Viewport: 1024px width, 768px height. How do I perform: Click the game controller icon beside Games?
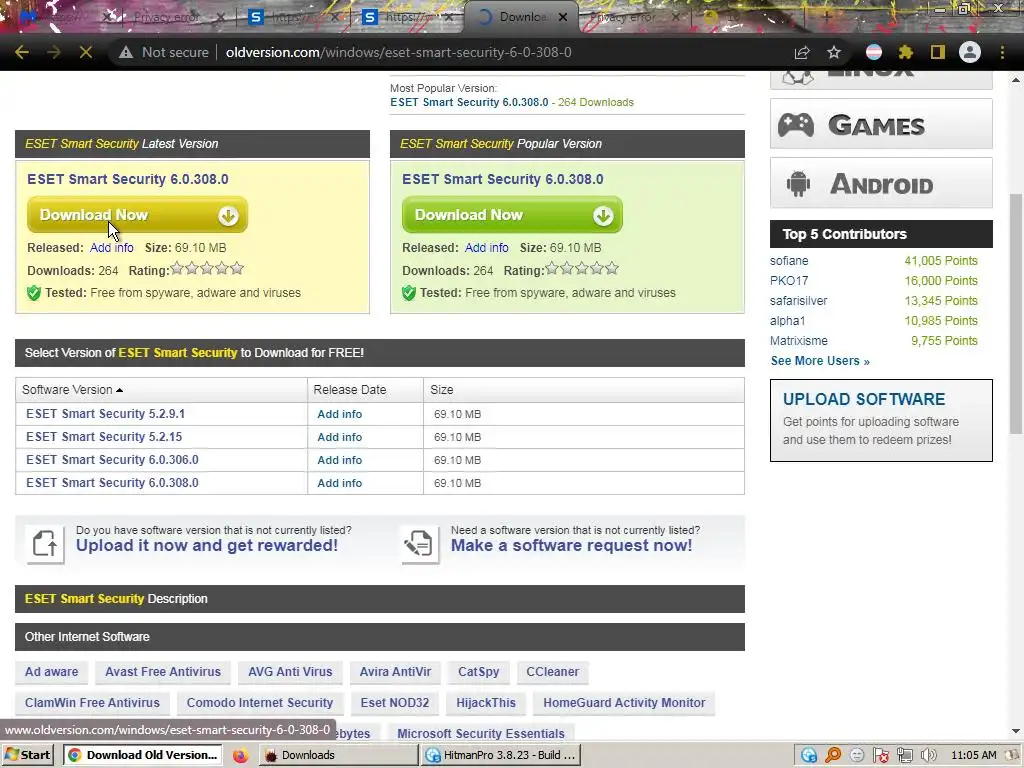(x=795, y=124)
